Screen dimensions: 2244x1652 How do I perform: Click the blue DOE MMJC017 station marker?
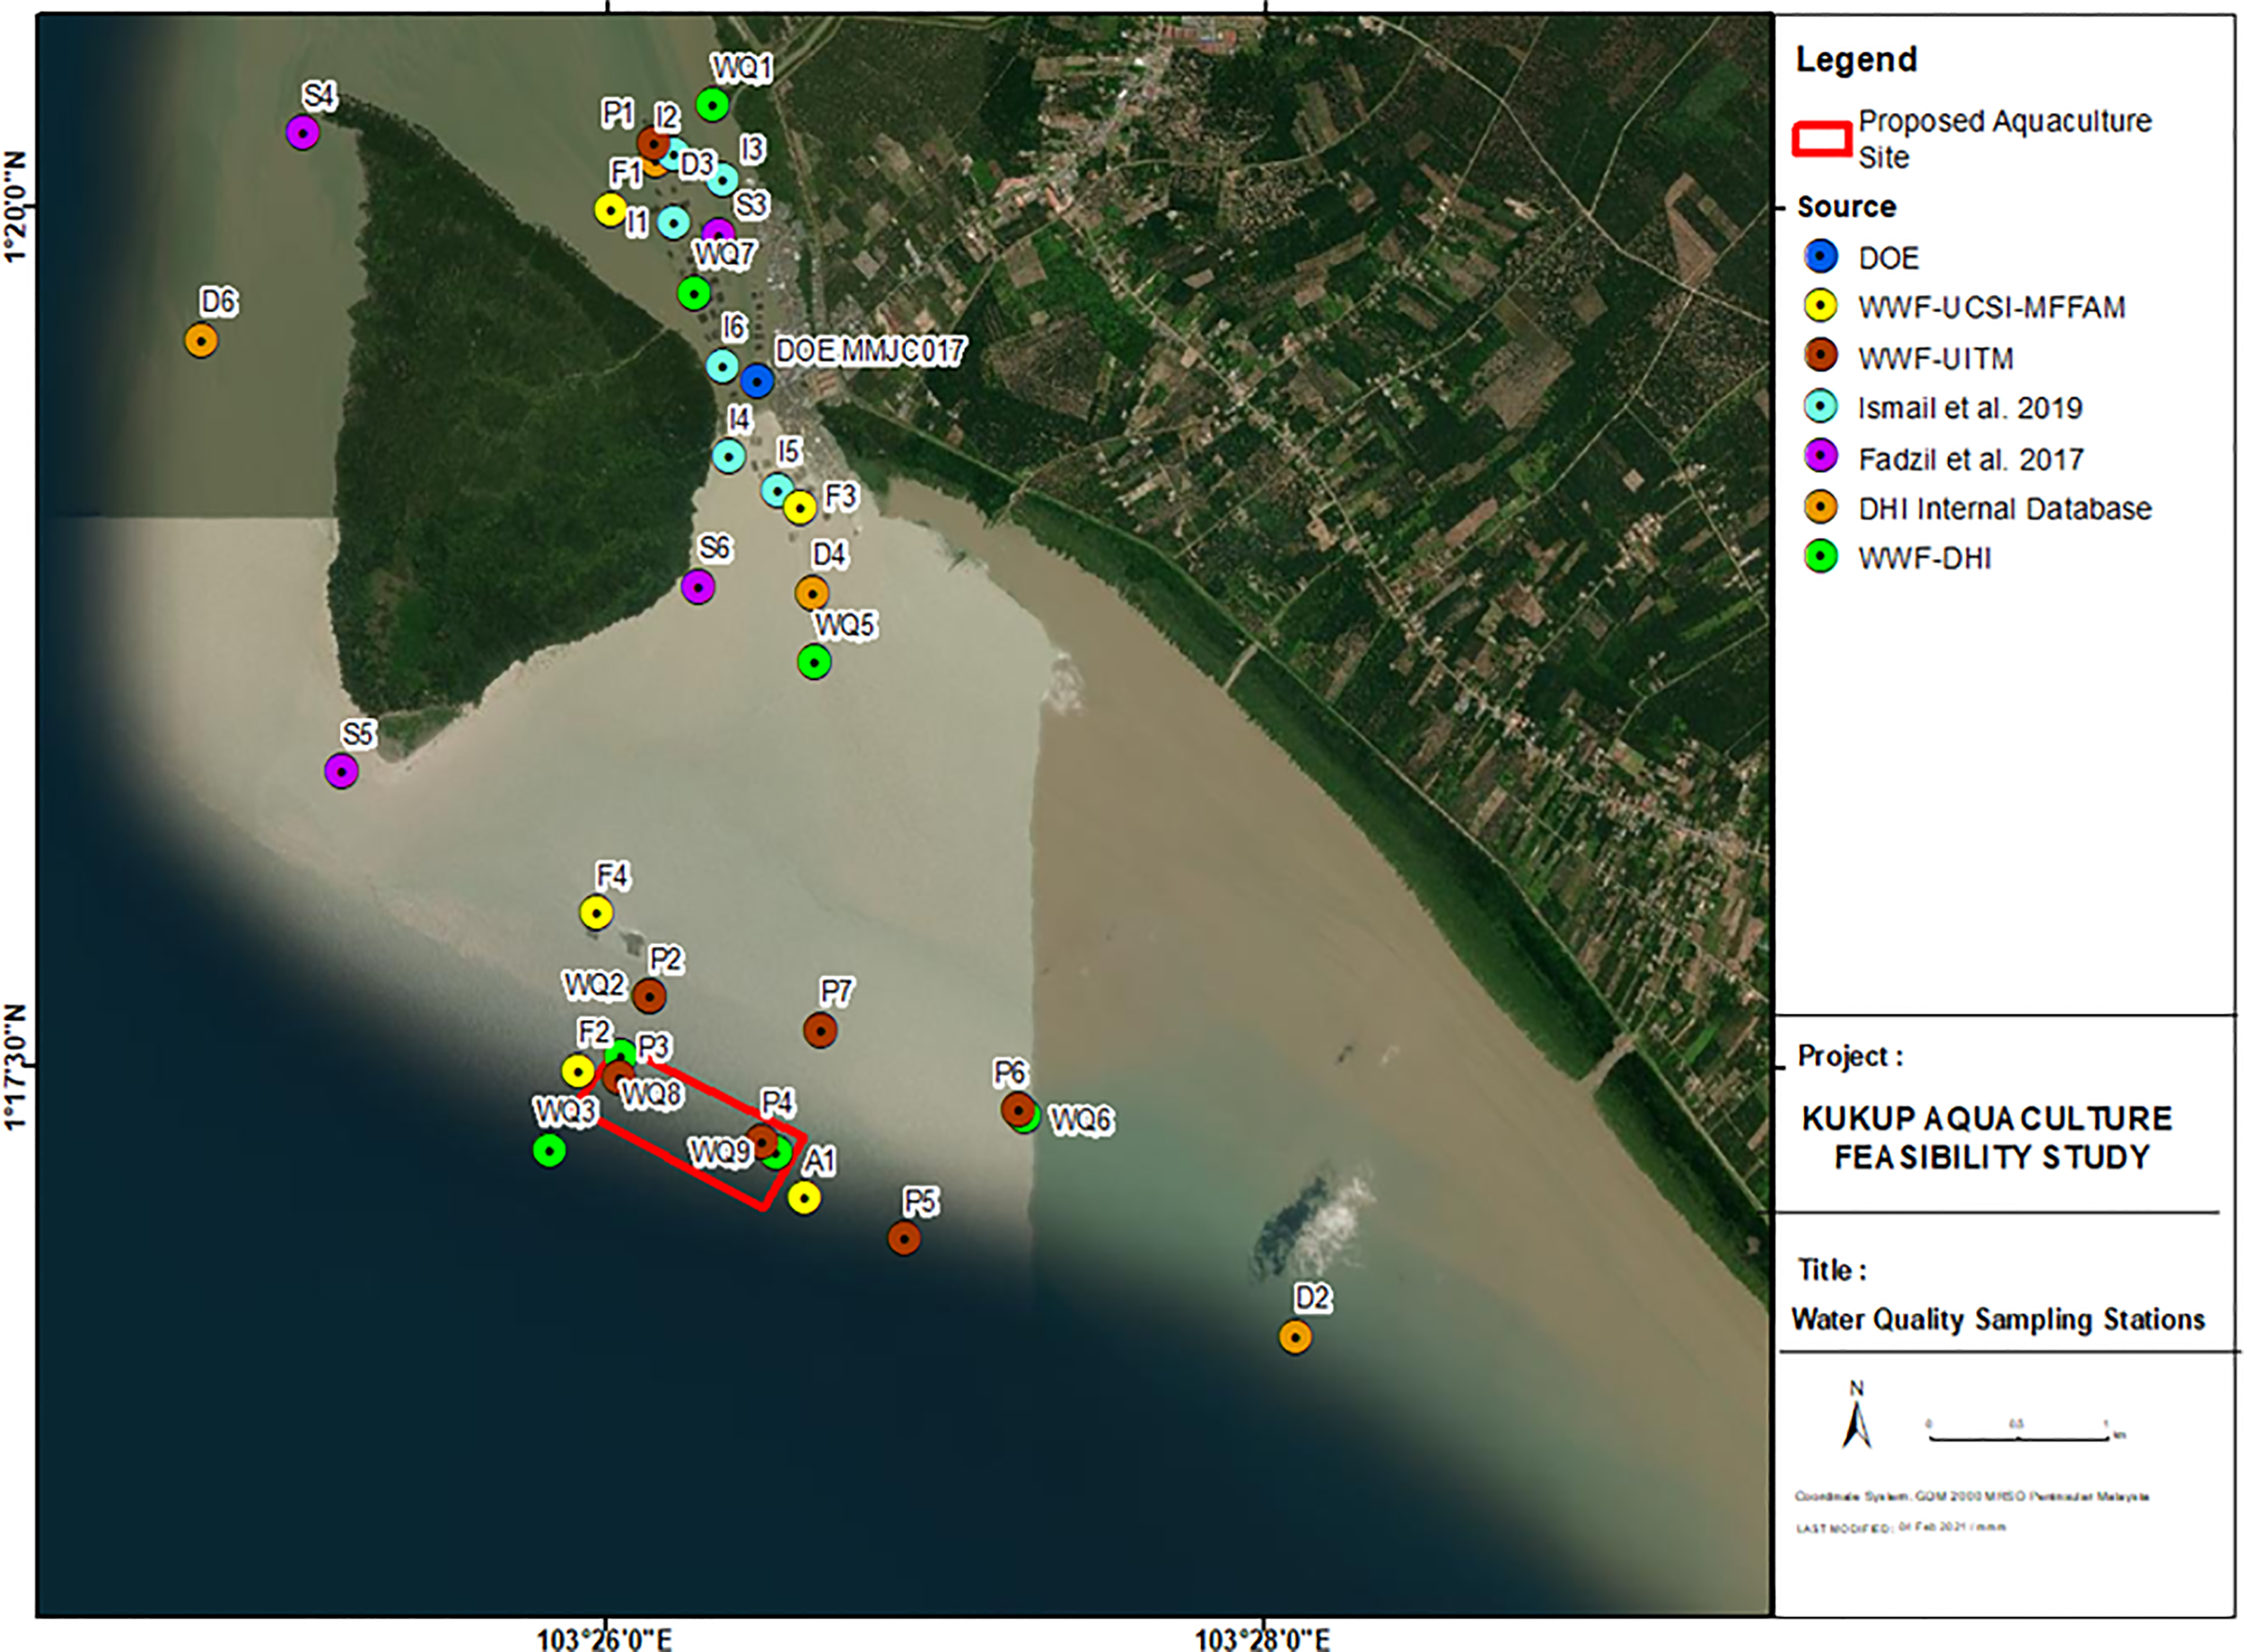point(757,381)
